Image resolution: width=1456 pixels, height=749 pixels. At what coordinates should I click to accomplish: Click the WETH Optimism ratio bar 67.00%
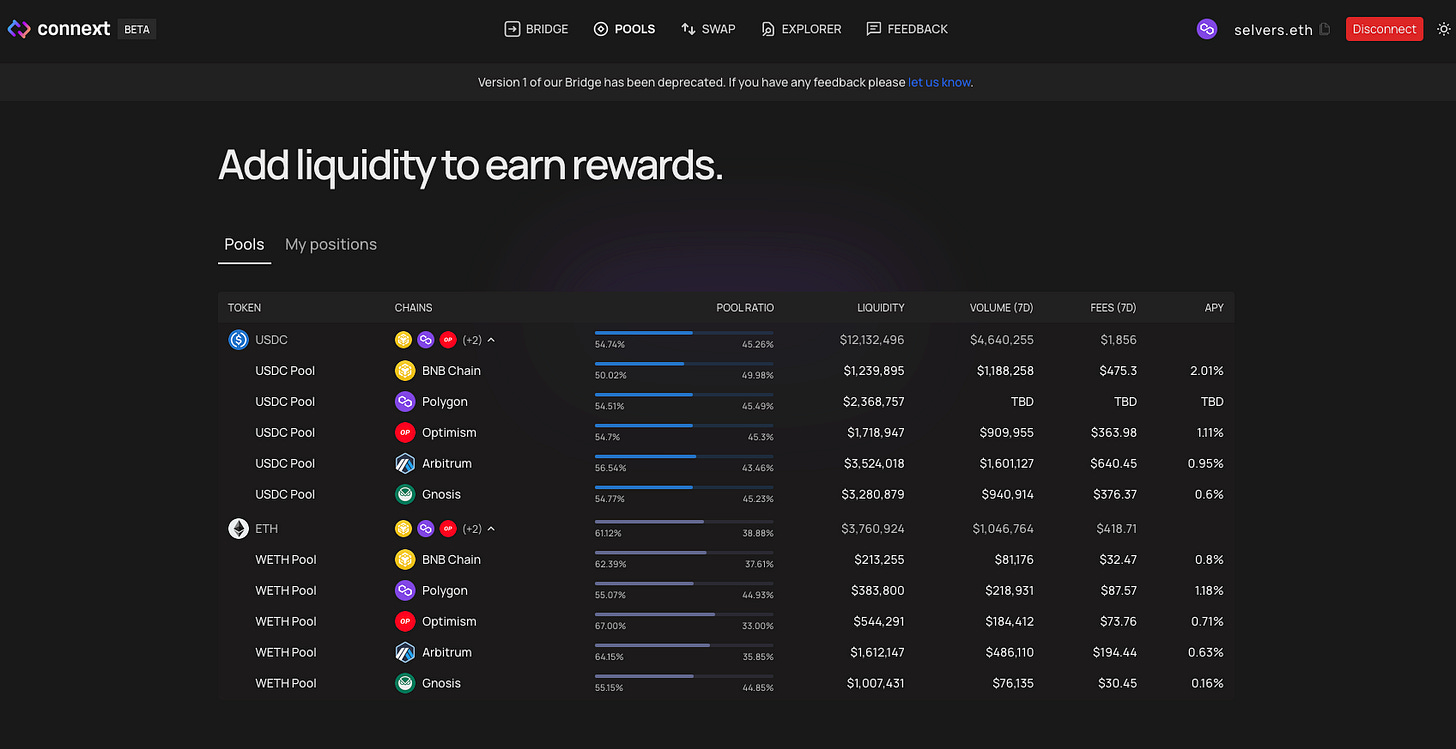click(684, 614)
